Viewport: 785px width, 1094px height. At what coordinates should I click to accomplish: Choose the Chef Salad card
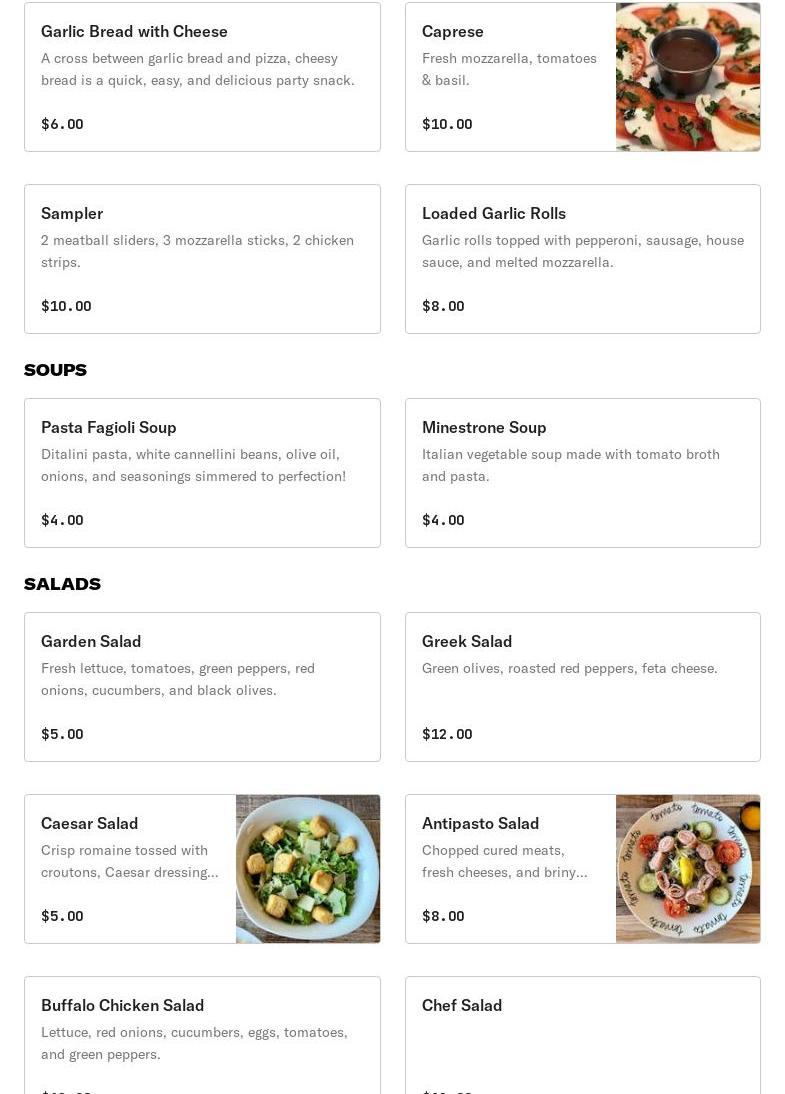582,1035
